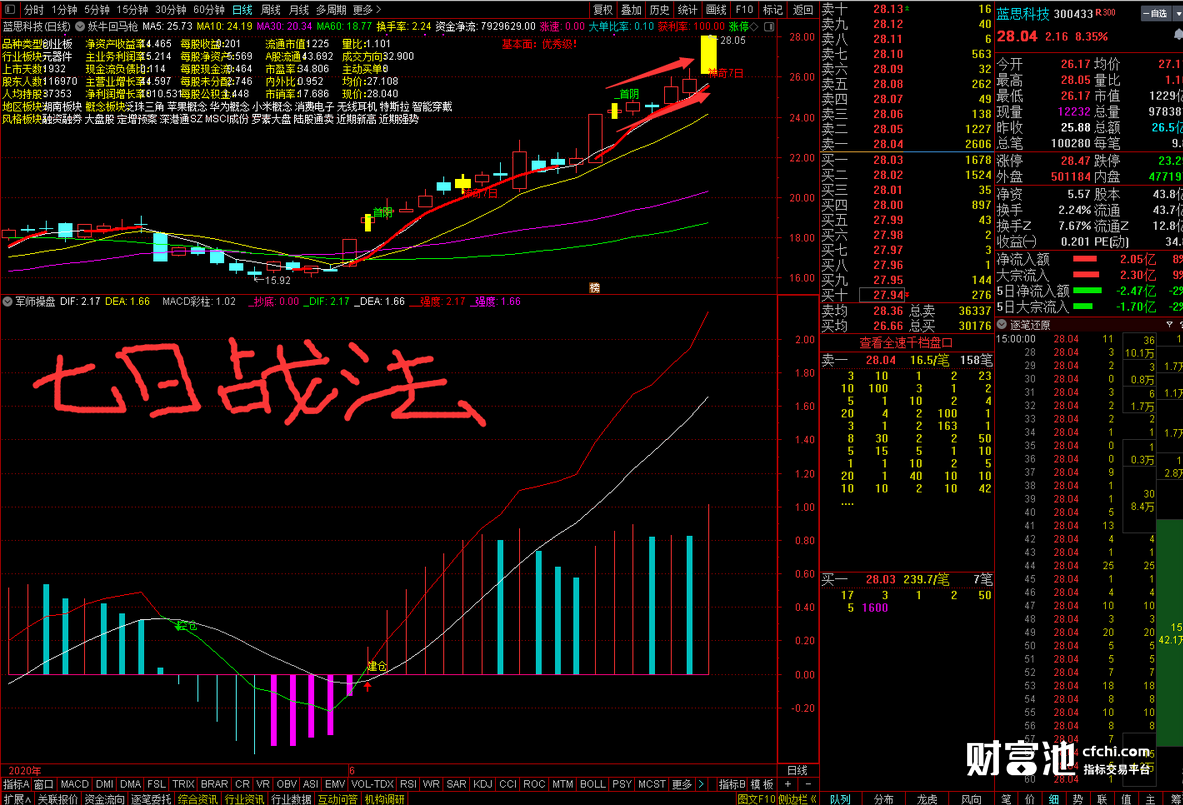Open 军师操盘 indicator dropdown circle
Viewport: 1183px width, 805px height.
pos(7,302)
